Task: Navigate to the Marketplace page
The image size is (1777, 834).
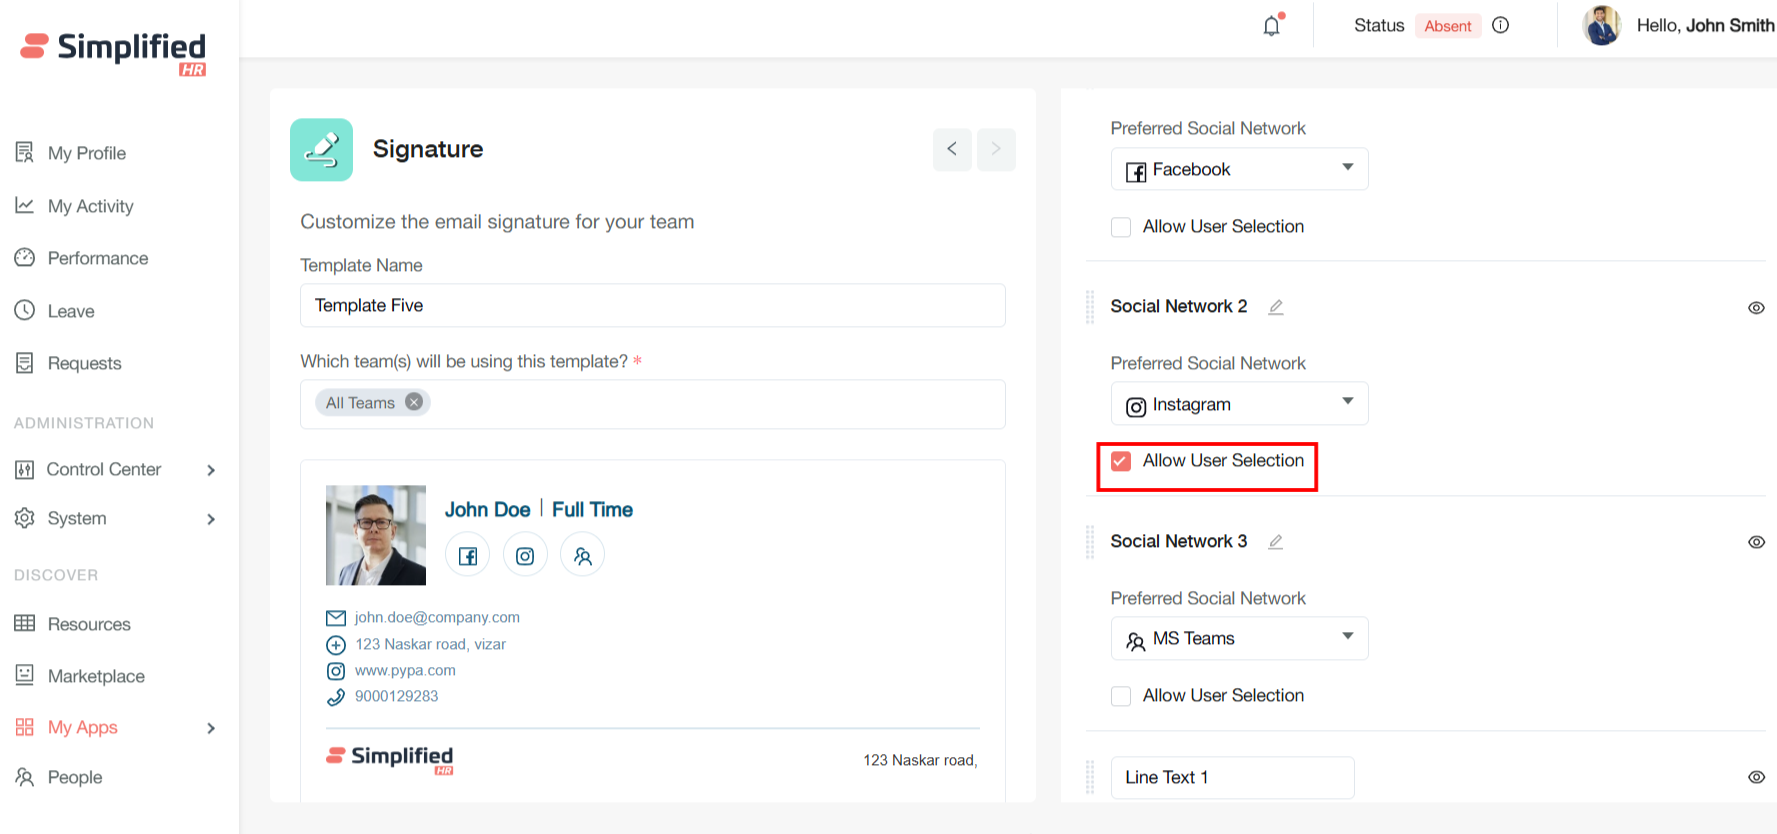Action: [x=96, y=676]
